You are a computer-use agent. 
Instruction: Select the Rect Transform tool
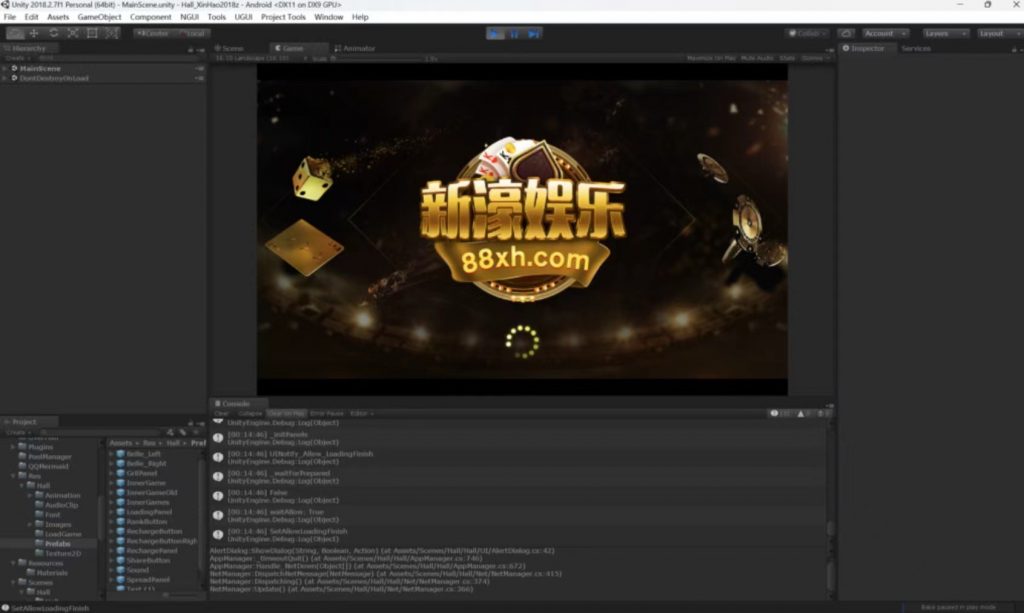[91, 33]
